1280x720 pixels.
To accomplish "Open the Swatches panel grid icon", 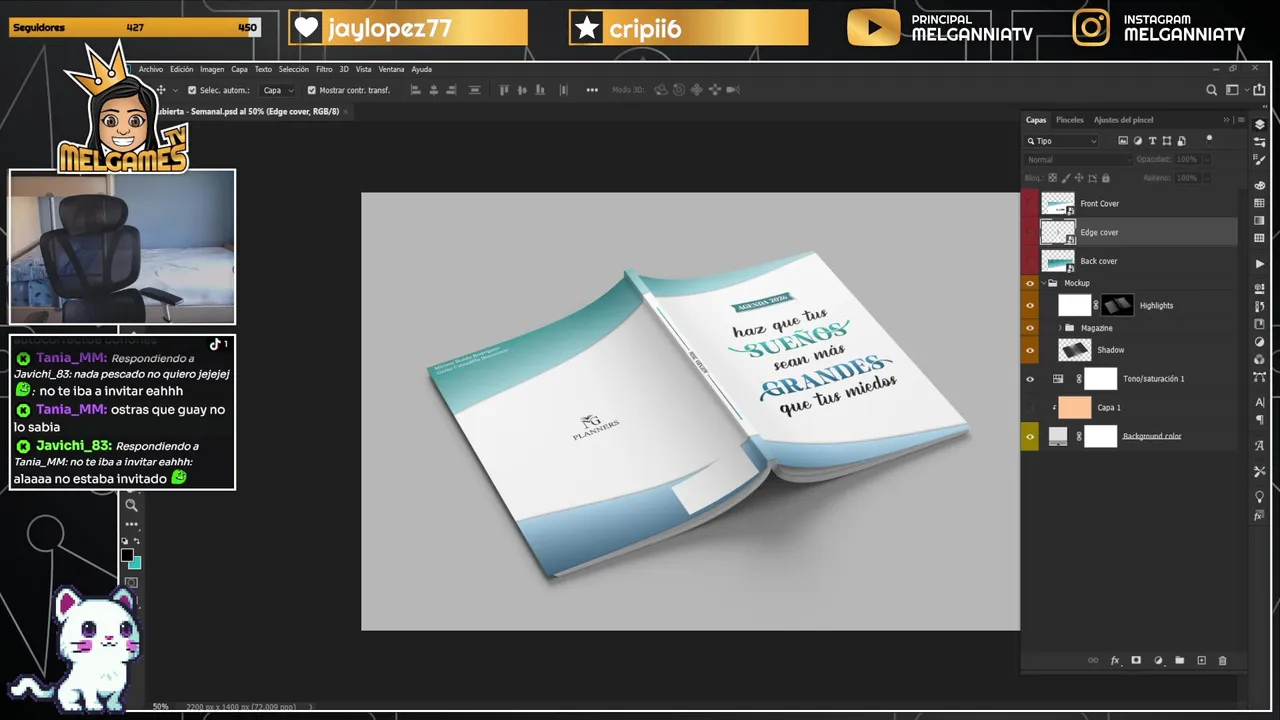I will pyautogui.click(x=1260, y=203).
